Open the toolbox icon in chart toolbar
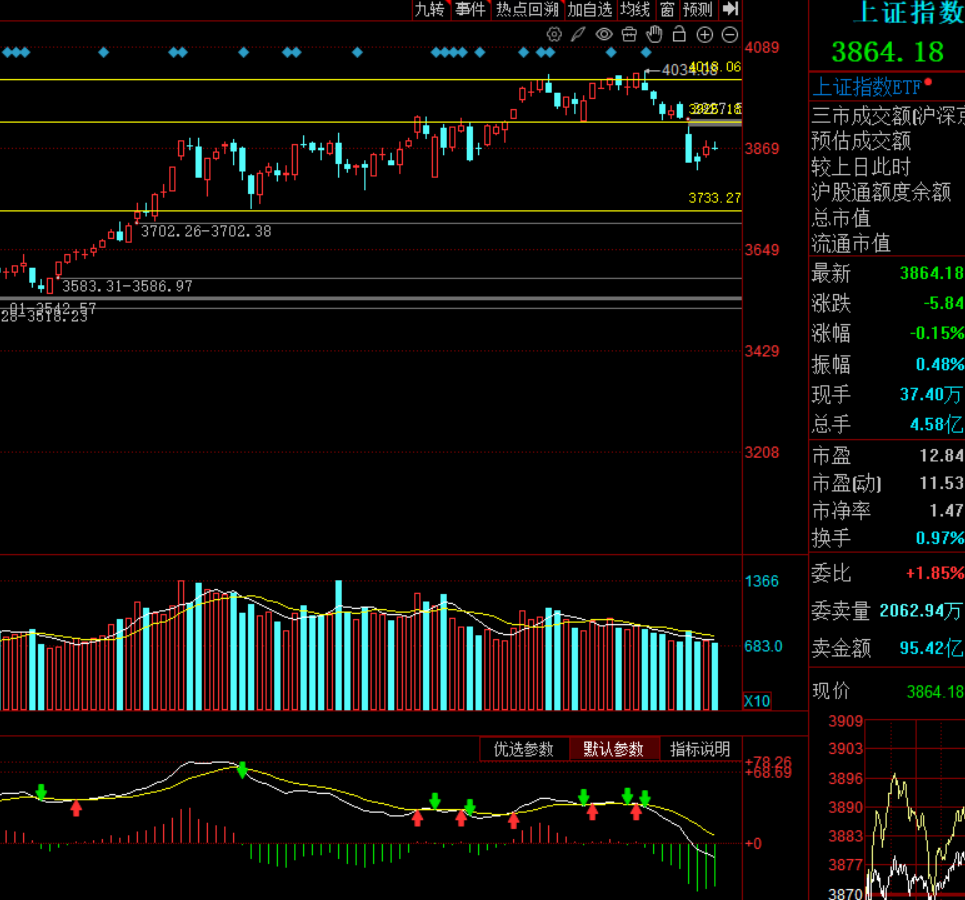This screenshot has width=965, height=900. [629, 35]
